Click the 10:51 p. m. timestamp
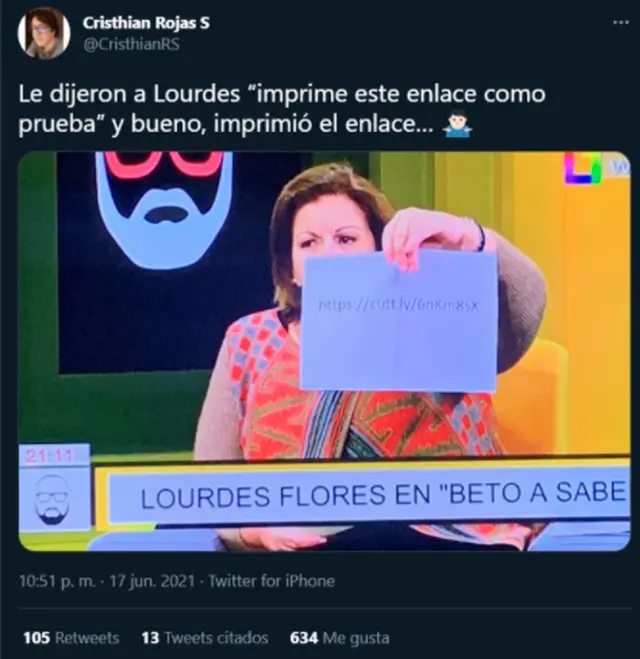Screen dimensions: 640x659 tap(57, 581)
